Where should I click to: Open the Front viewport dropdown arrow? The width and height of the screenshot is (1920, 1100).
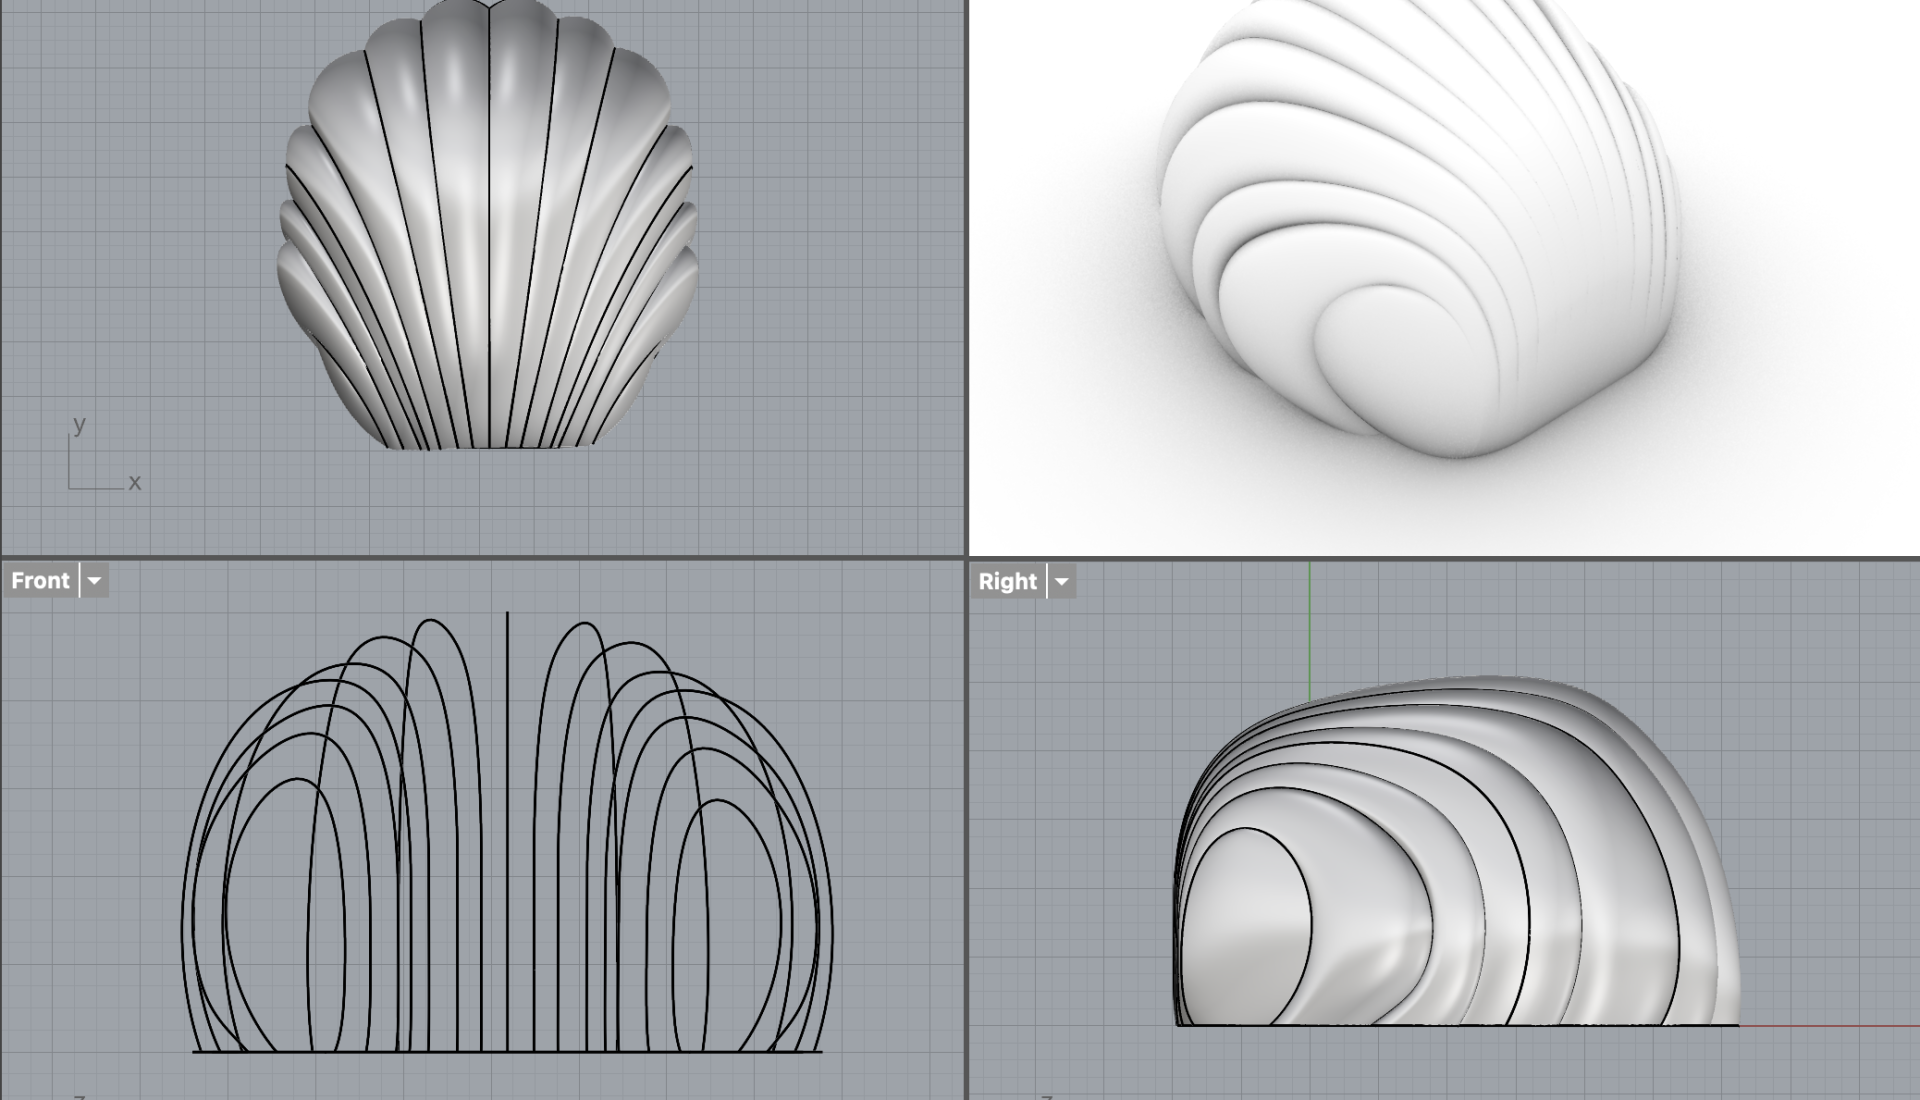point(94,581)
